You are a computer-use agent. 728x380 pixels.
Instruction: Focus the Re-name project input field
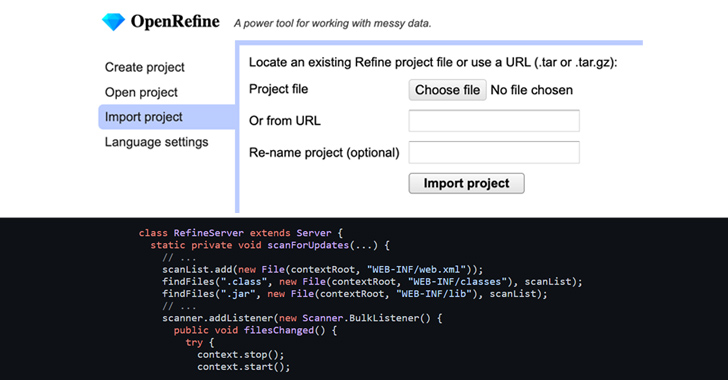(494, 152)
